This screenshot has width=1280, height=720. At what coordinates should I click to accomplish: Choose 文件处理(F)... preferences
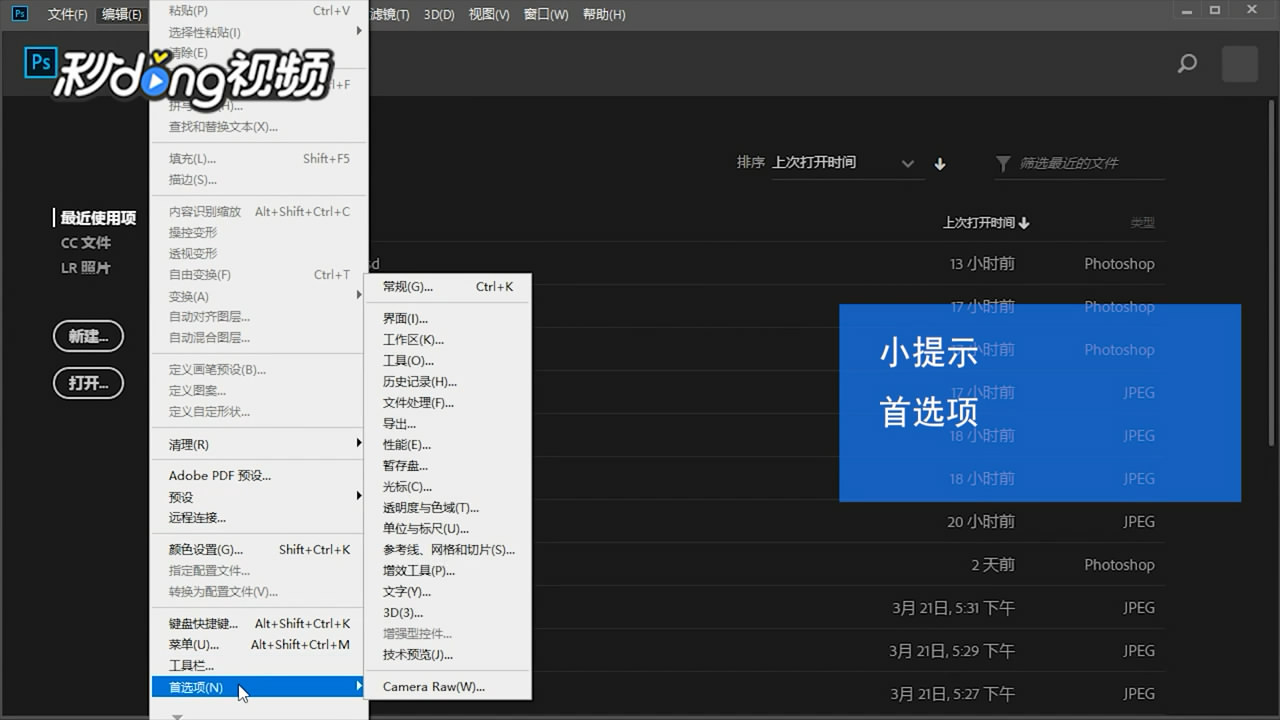tap(447, 403)
